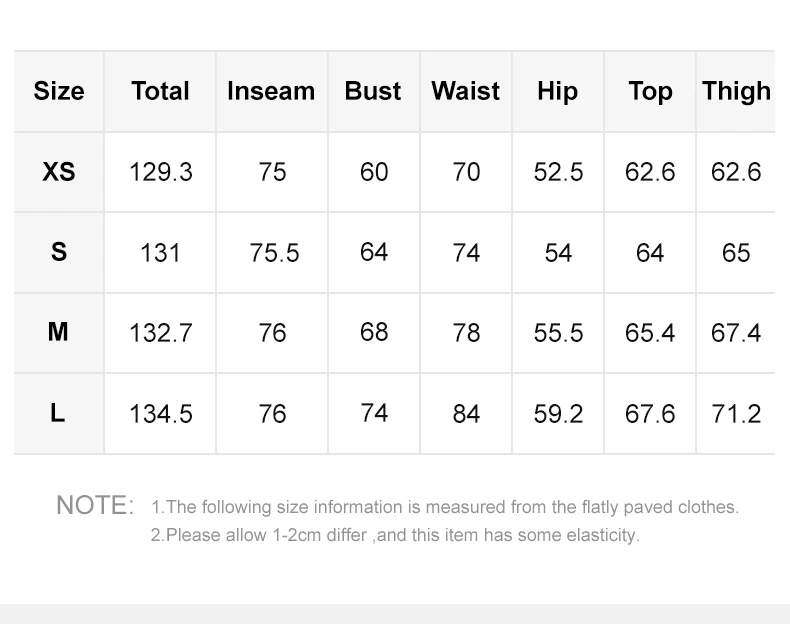Select the Hip column header
Image resolution: width=790 pixels, height=624 pixels.
(x=557, y=91)
